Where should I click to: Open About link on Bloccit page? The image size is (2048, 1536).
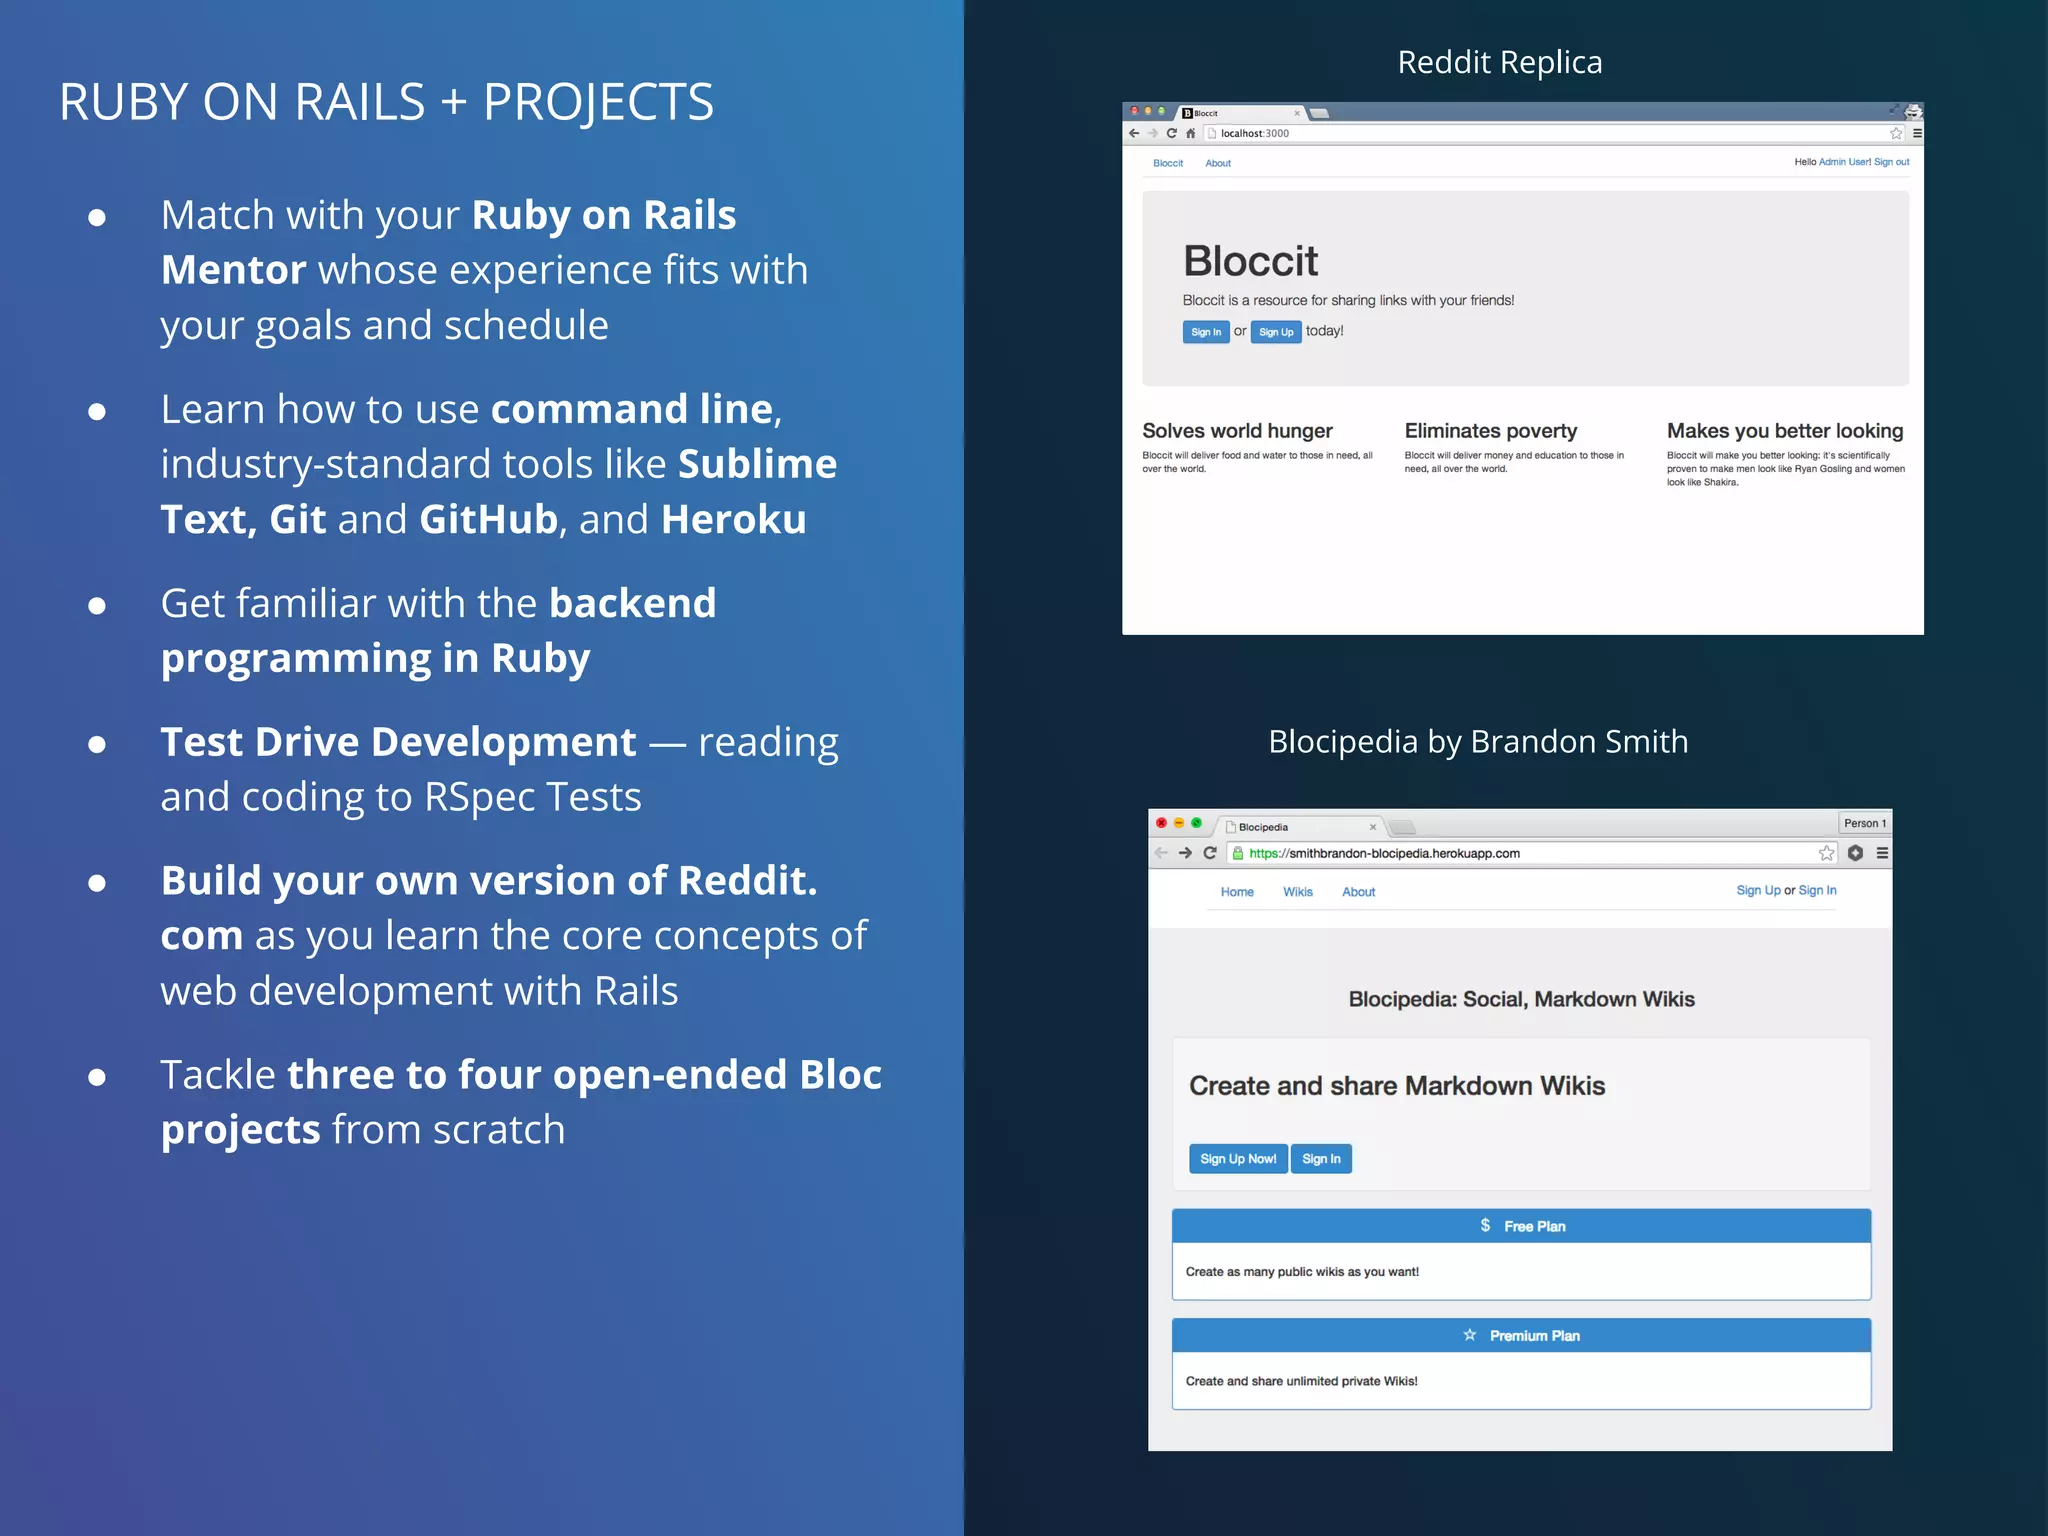(x=1218, y=163)
